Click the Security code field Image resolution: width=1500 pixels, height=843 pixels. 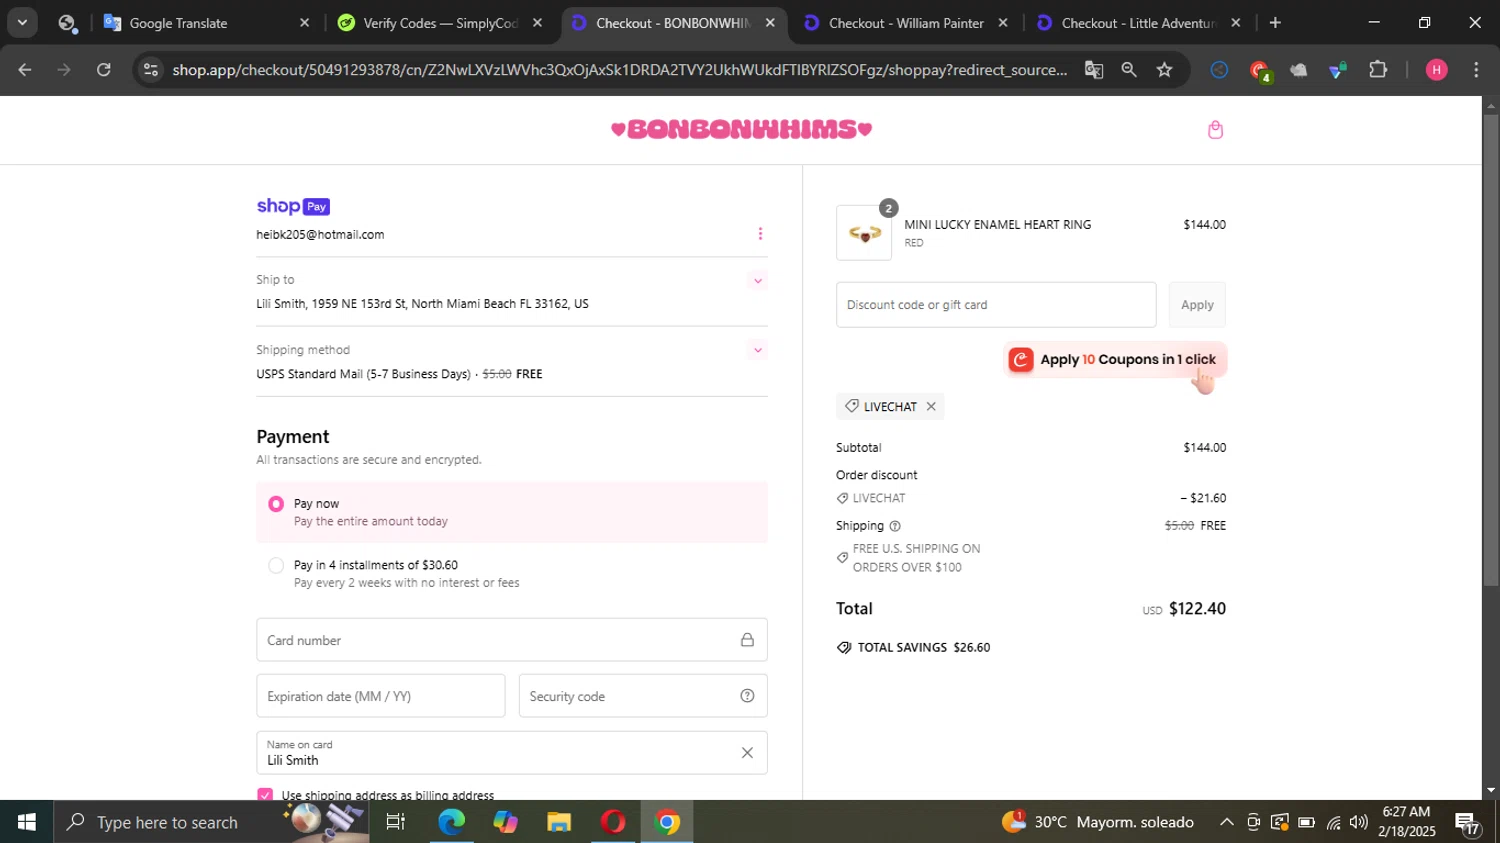click(643, 696)
